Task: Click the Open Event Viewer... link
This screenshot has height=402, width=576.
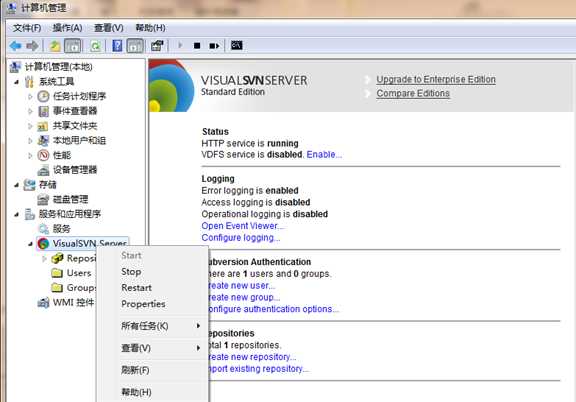Action: coord(242,226)
